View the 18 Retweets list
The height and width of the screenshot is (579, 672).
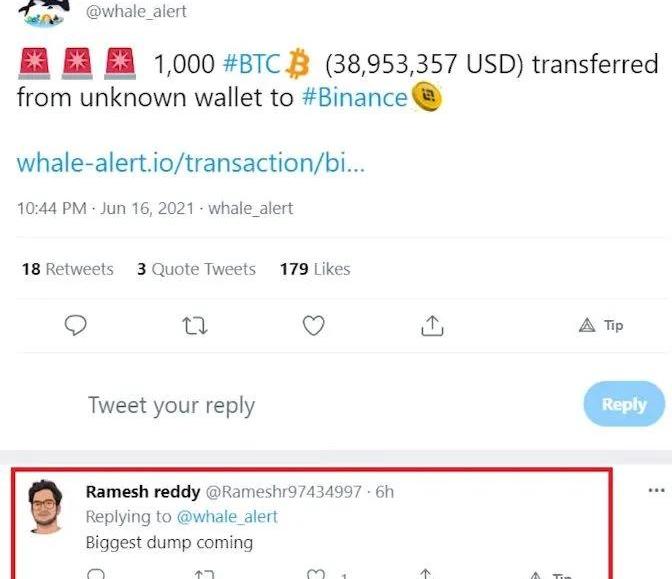pos(68,269)
